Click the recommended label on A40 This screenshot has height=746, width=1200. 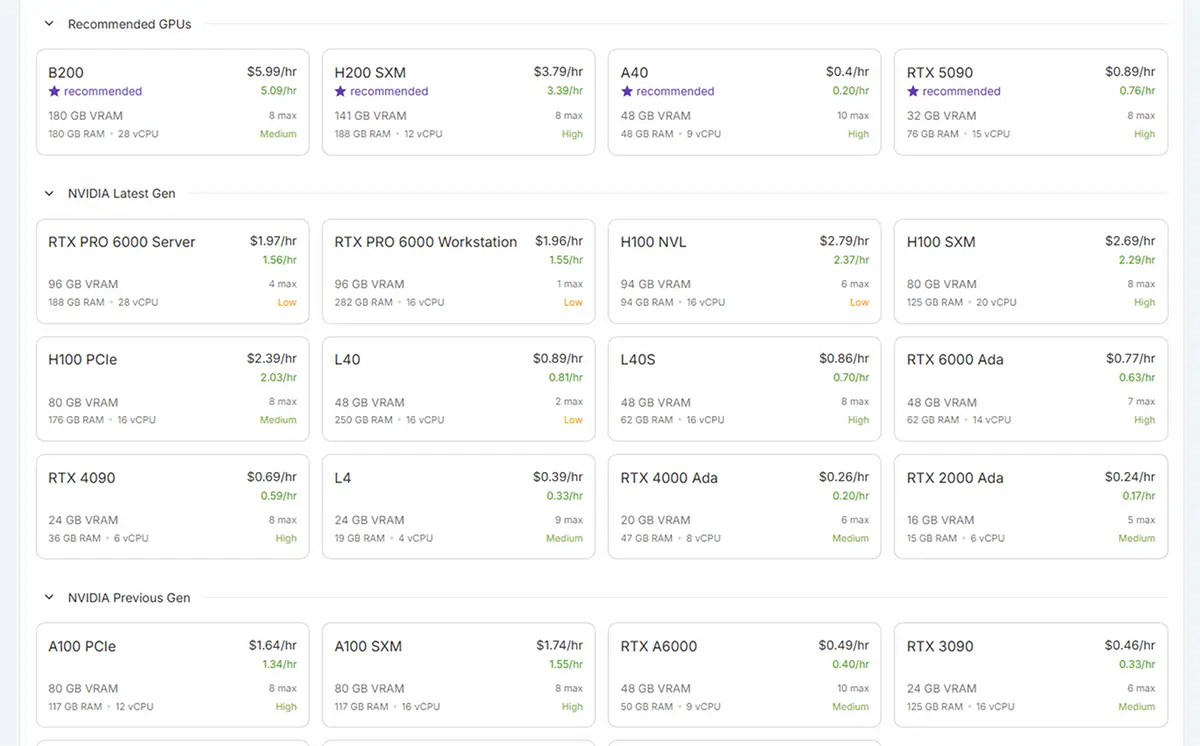click(675, 91)
